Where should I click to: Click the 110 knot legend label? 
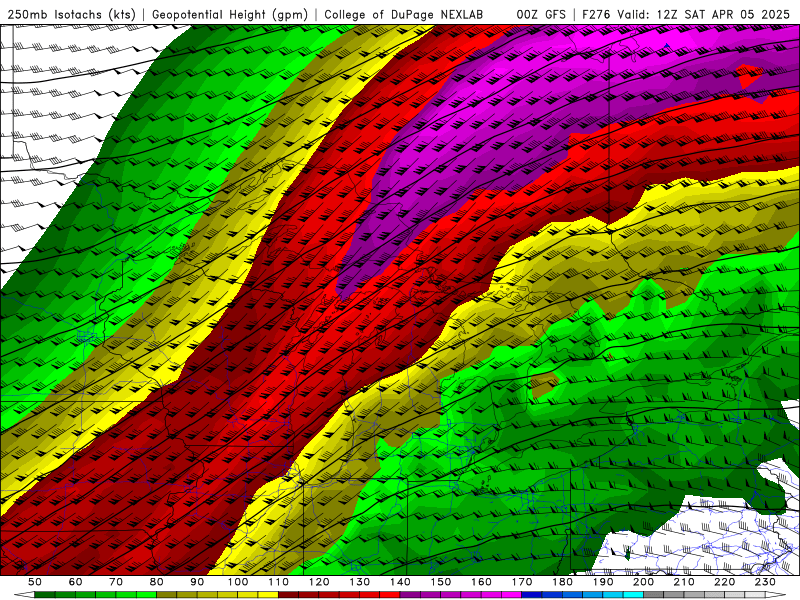coord(279,582)
